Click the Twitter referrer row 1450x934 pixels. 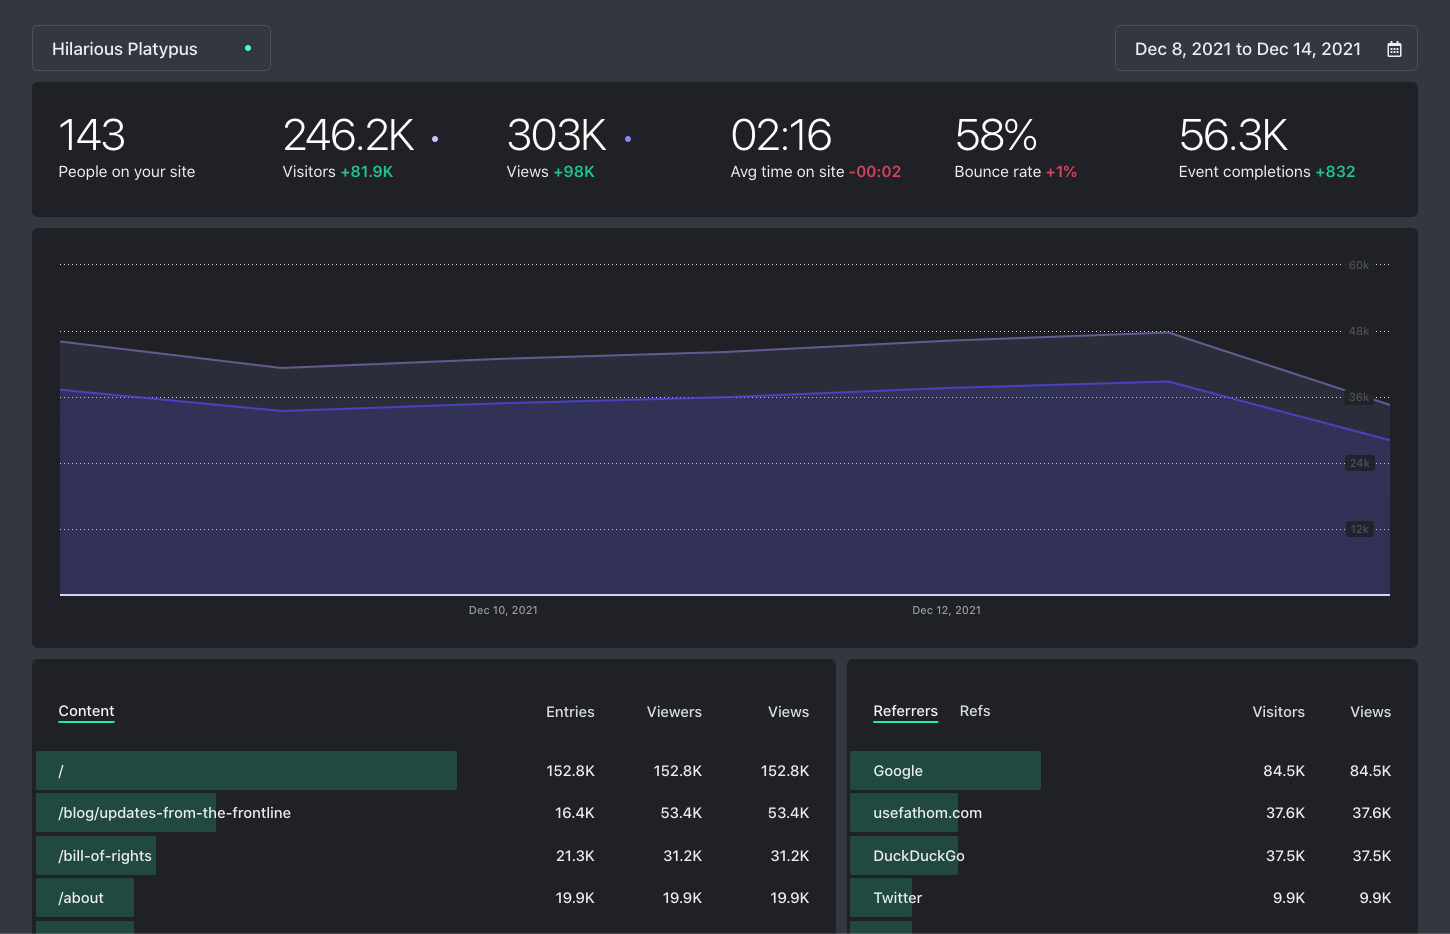tap(897, 898)
